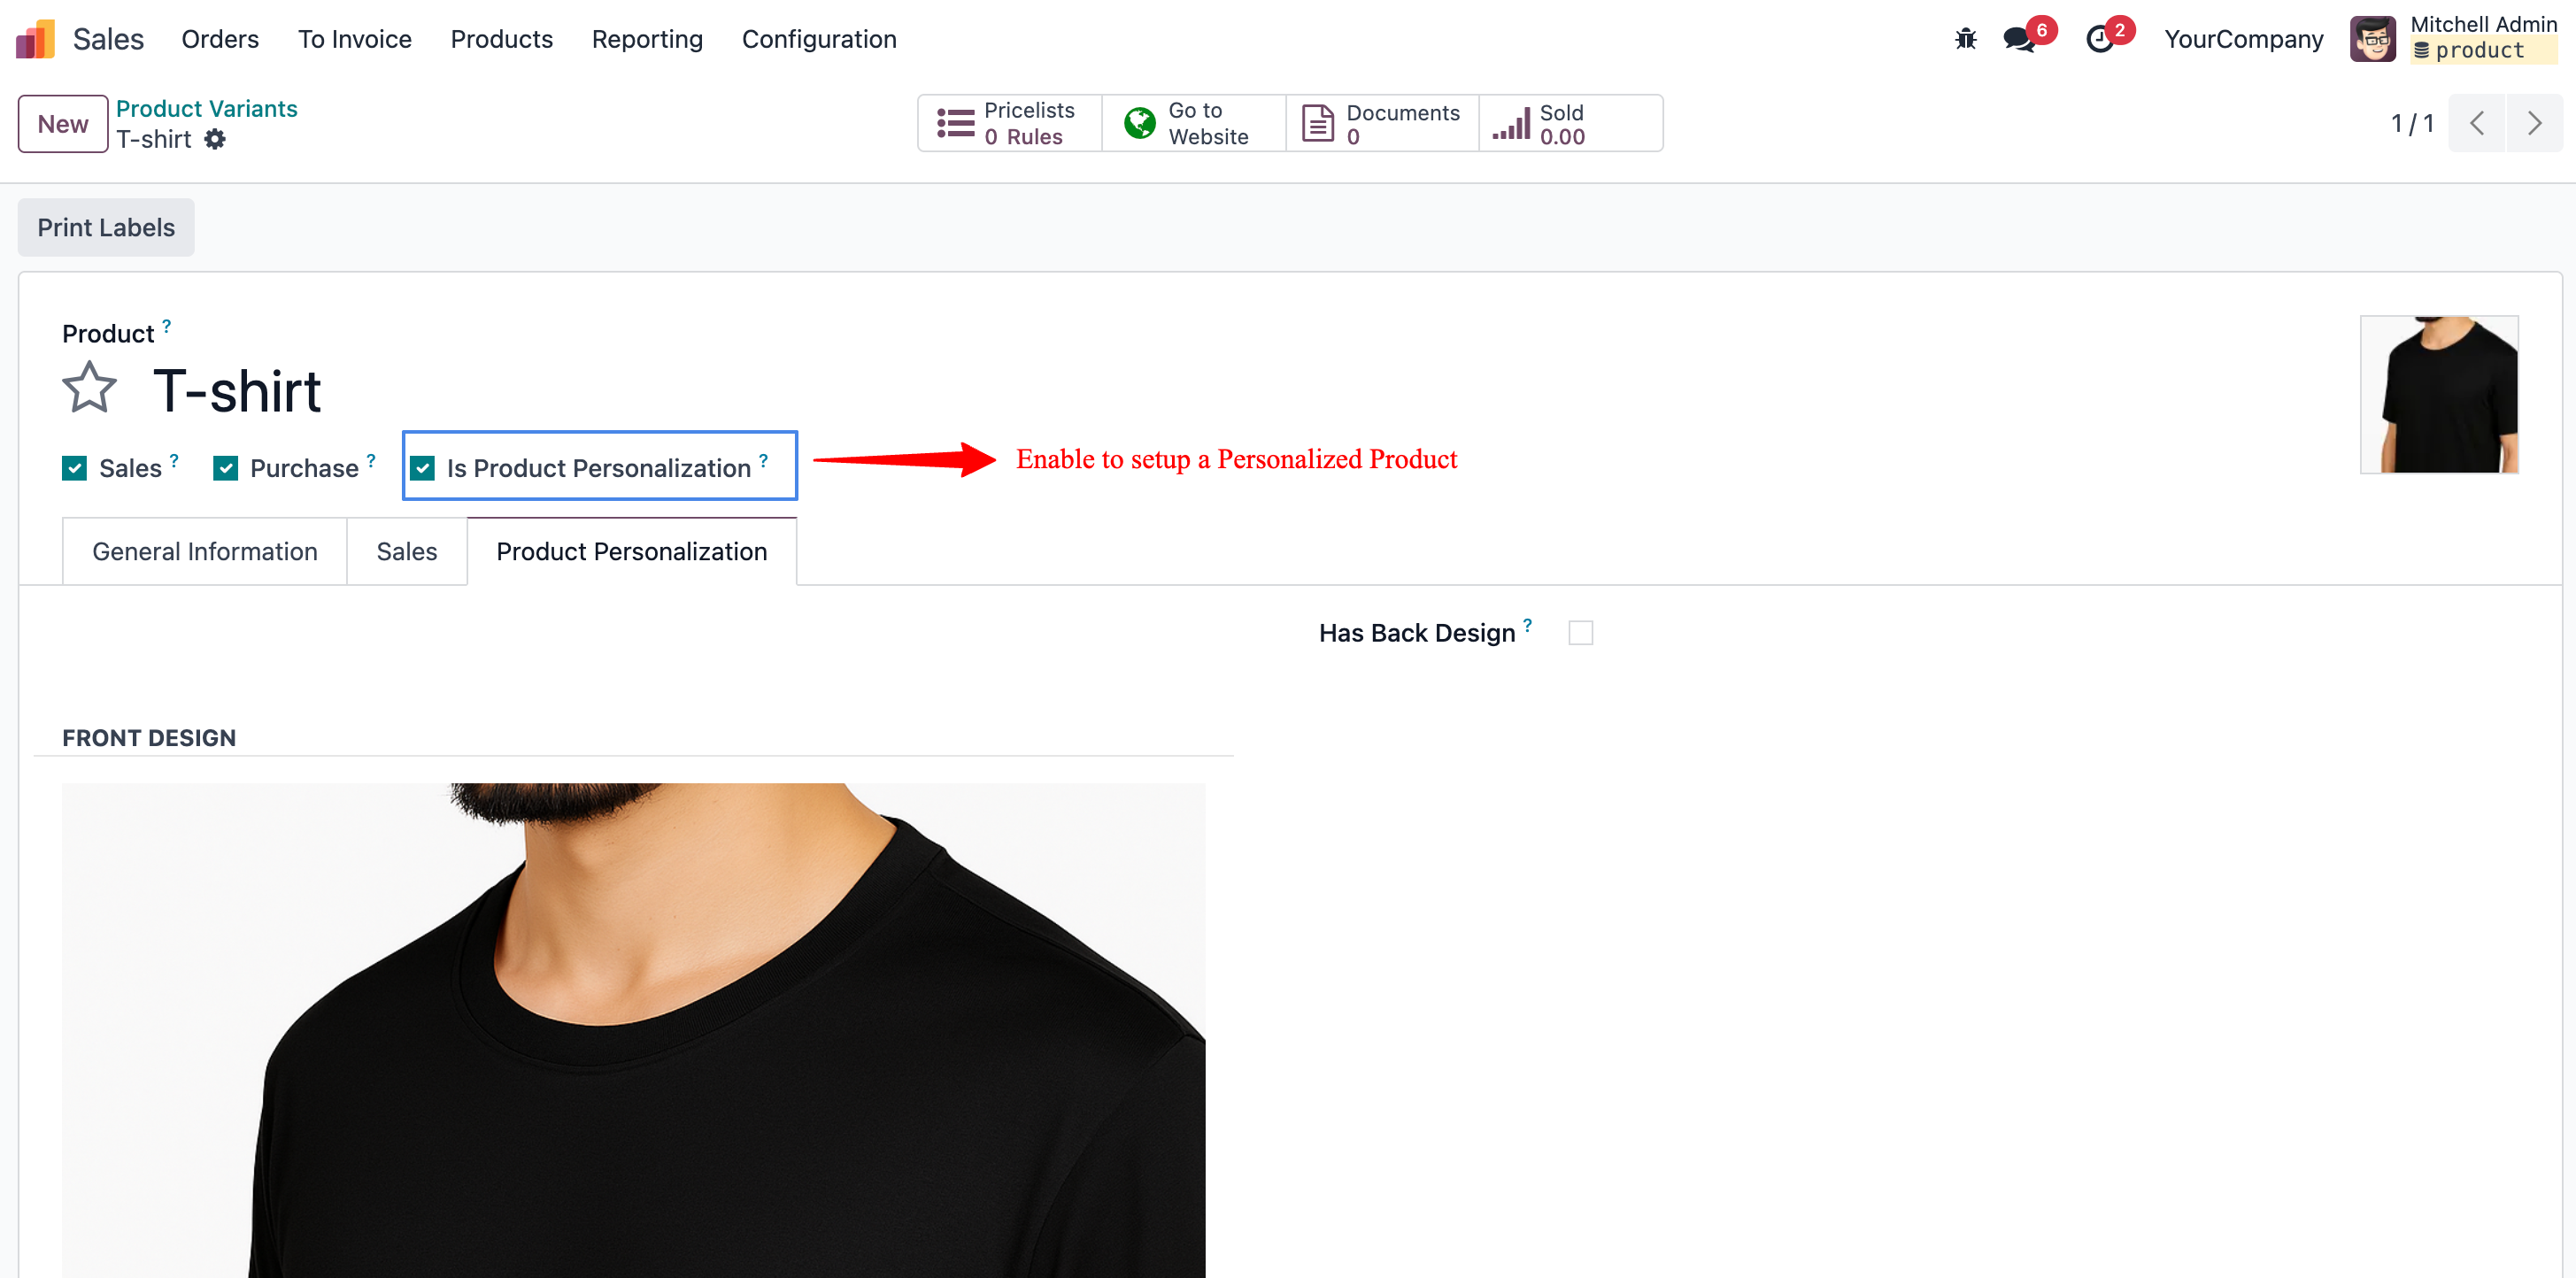Click the Purchase checkbox help question mark

[370, 460]
